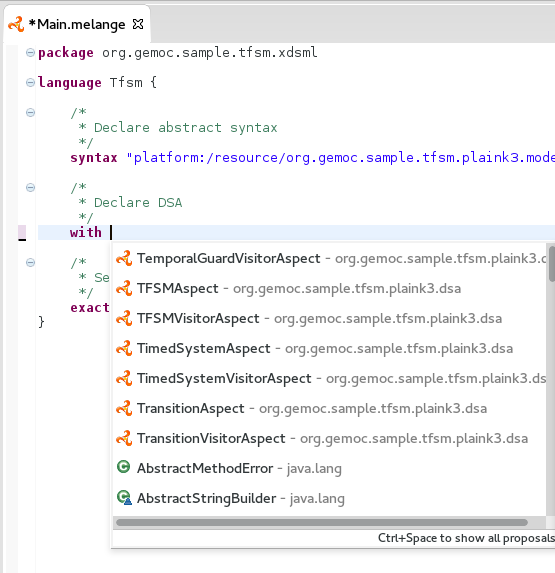
Task: Click the vertical scrollbar thumb of the proposals list
Action: (552, 264)
